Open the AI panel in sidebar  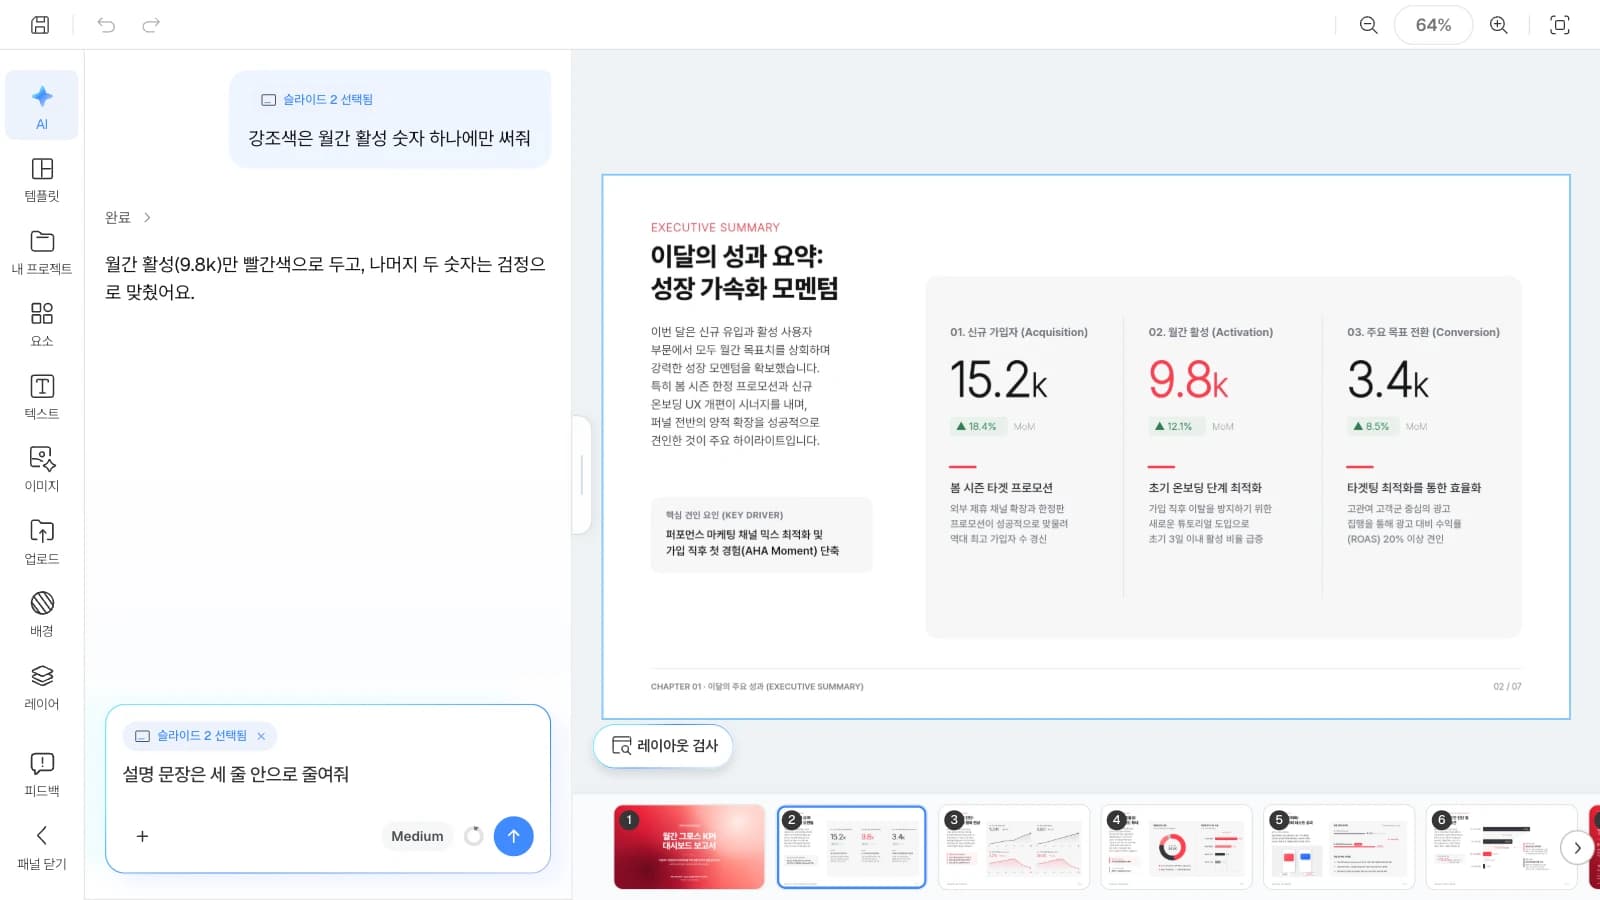42,106
